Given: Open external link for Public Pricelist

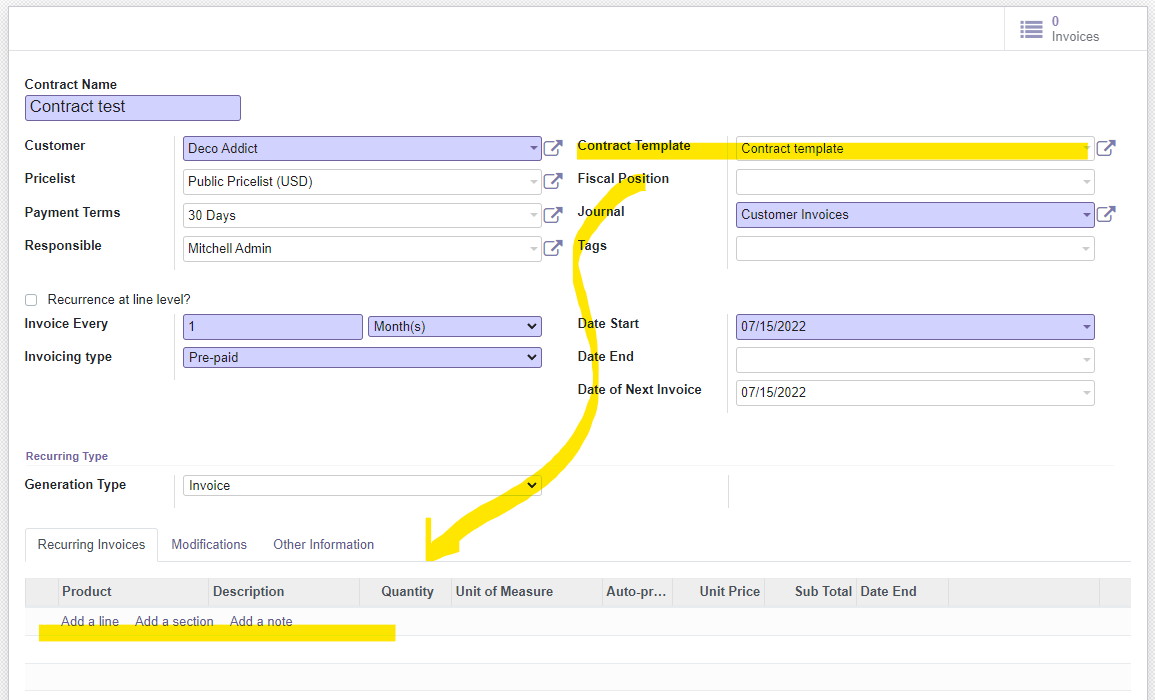Looking at the screenshot, I should [553, 181].
